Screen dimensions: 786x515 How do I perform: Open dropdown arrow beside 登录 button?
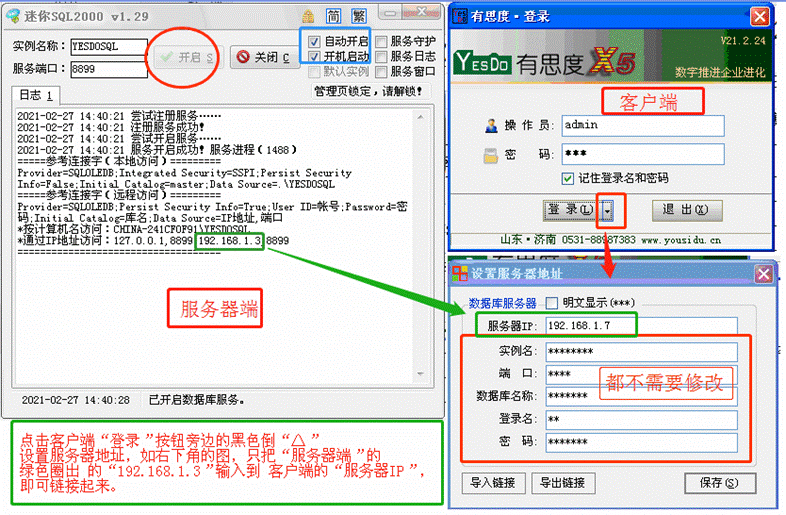pyautogui.click(x=607, y=211)
